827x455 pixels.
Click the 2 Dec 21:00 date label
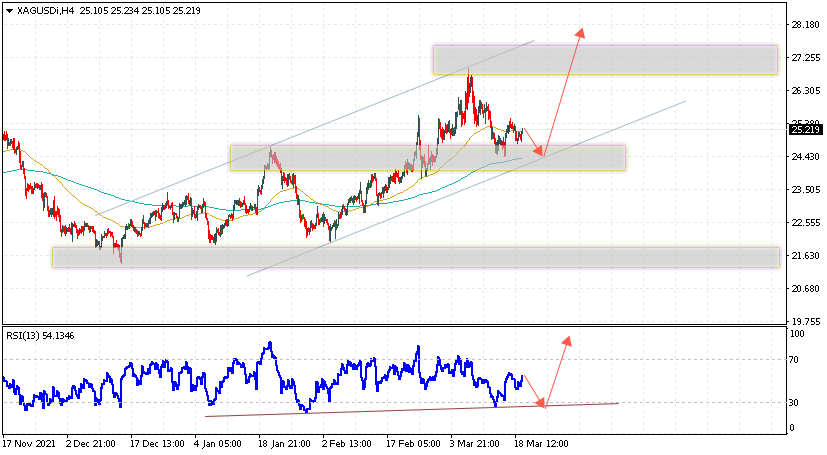[x=91, y=444]
